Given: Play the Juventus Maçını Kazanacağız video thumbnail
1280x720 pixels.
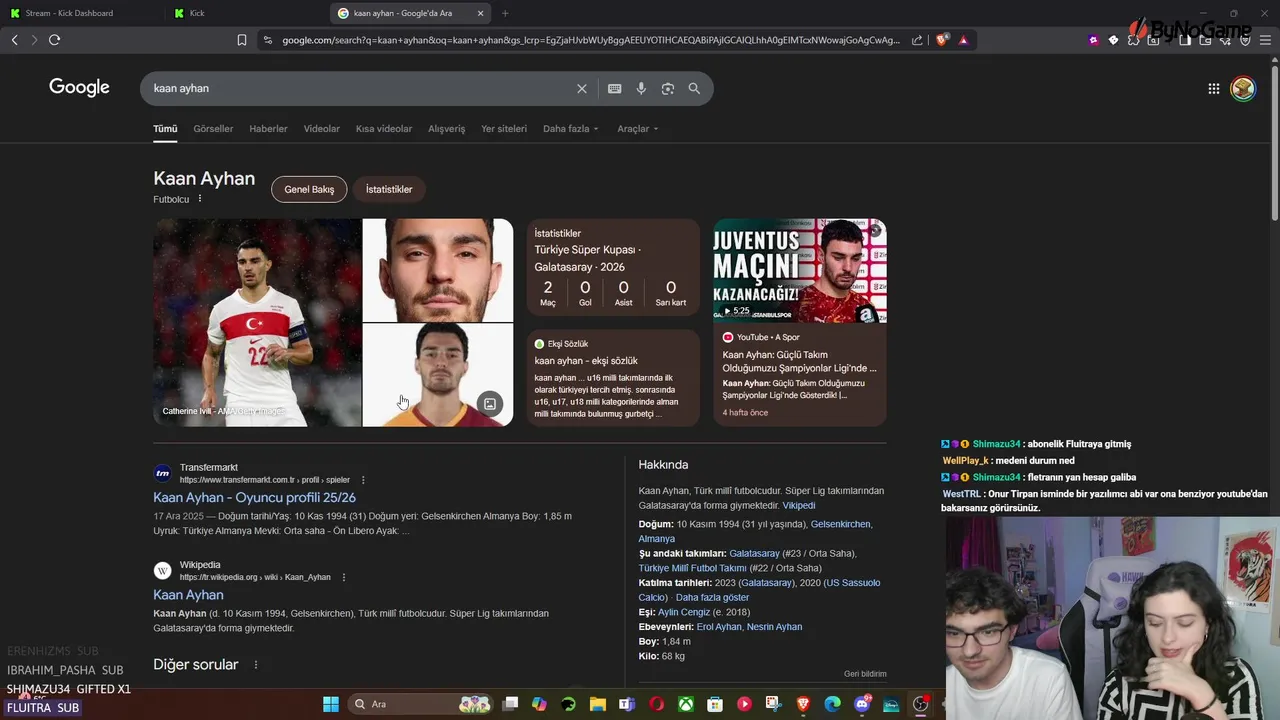Looking at the screenshot, I should pos(800,270).
